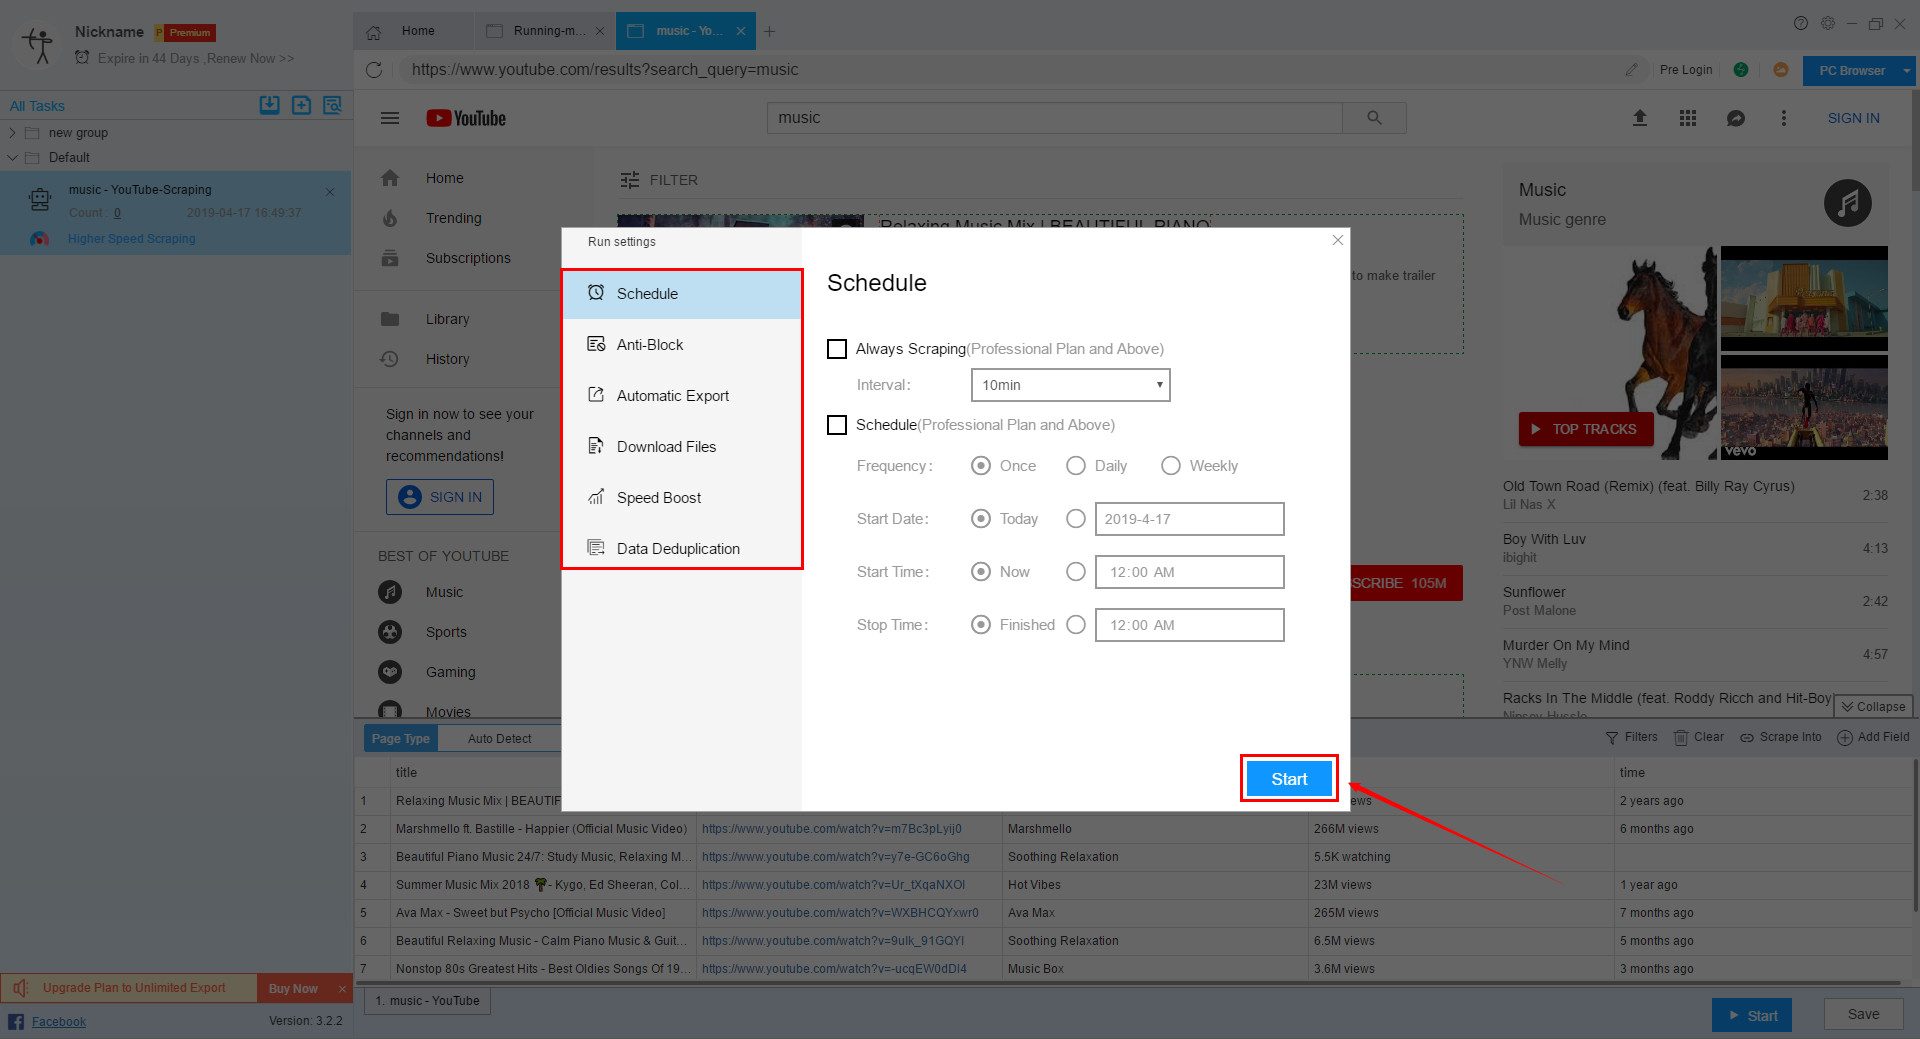Open History in YouTube sidebar
This screenshot has height=1039, width=1920.
coord(447,359)
